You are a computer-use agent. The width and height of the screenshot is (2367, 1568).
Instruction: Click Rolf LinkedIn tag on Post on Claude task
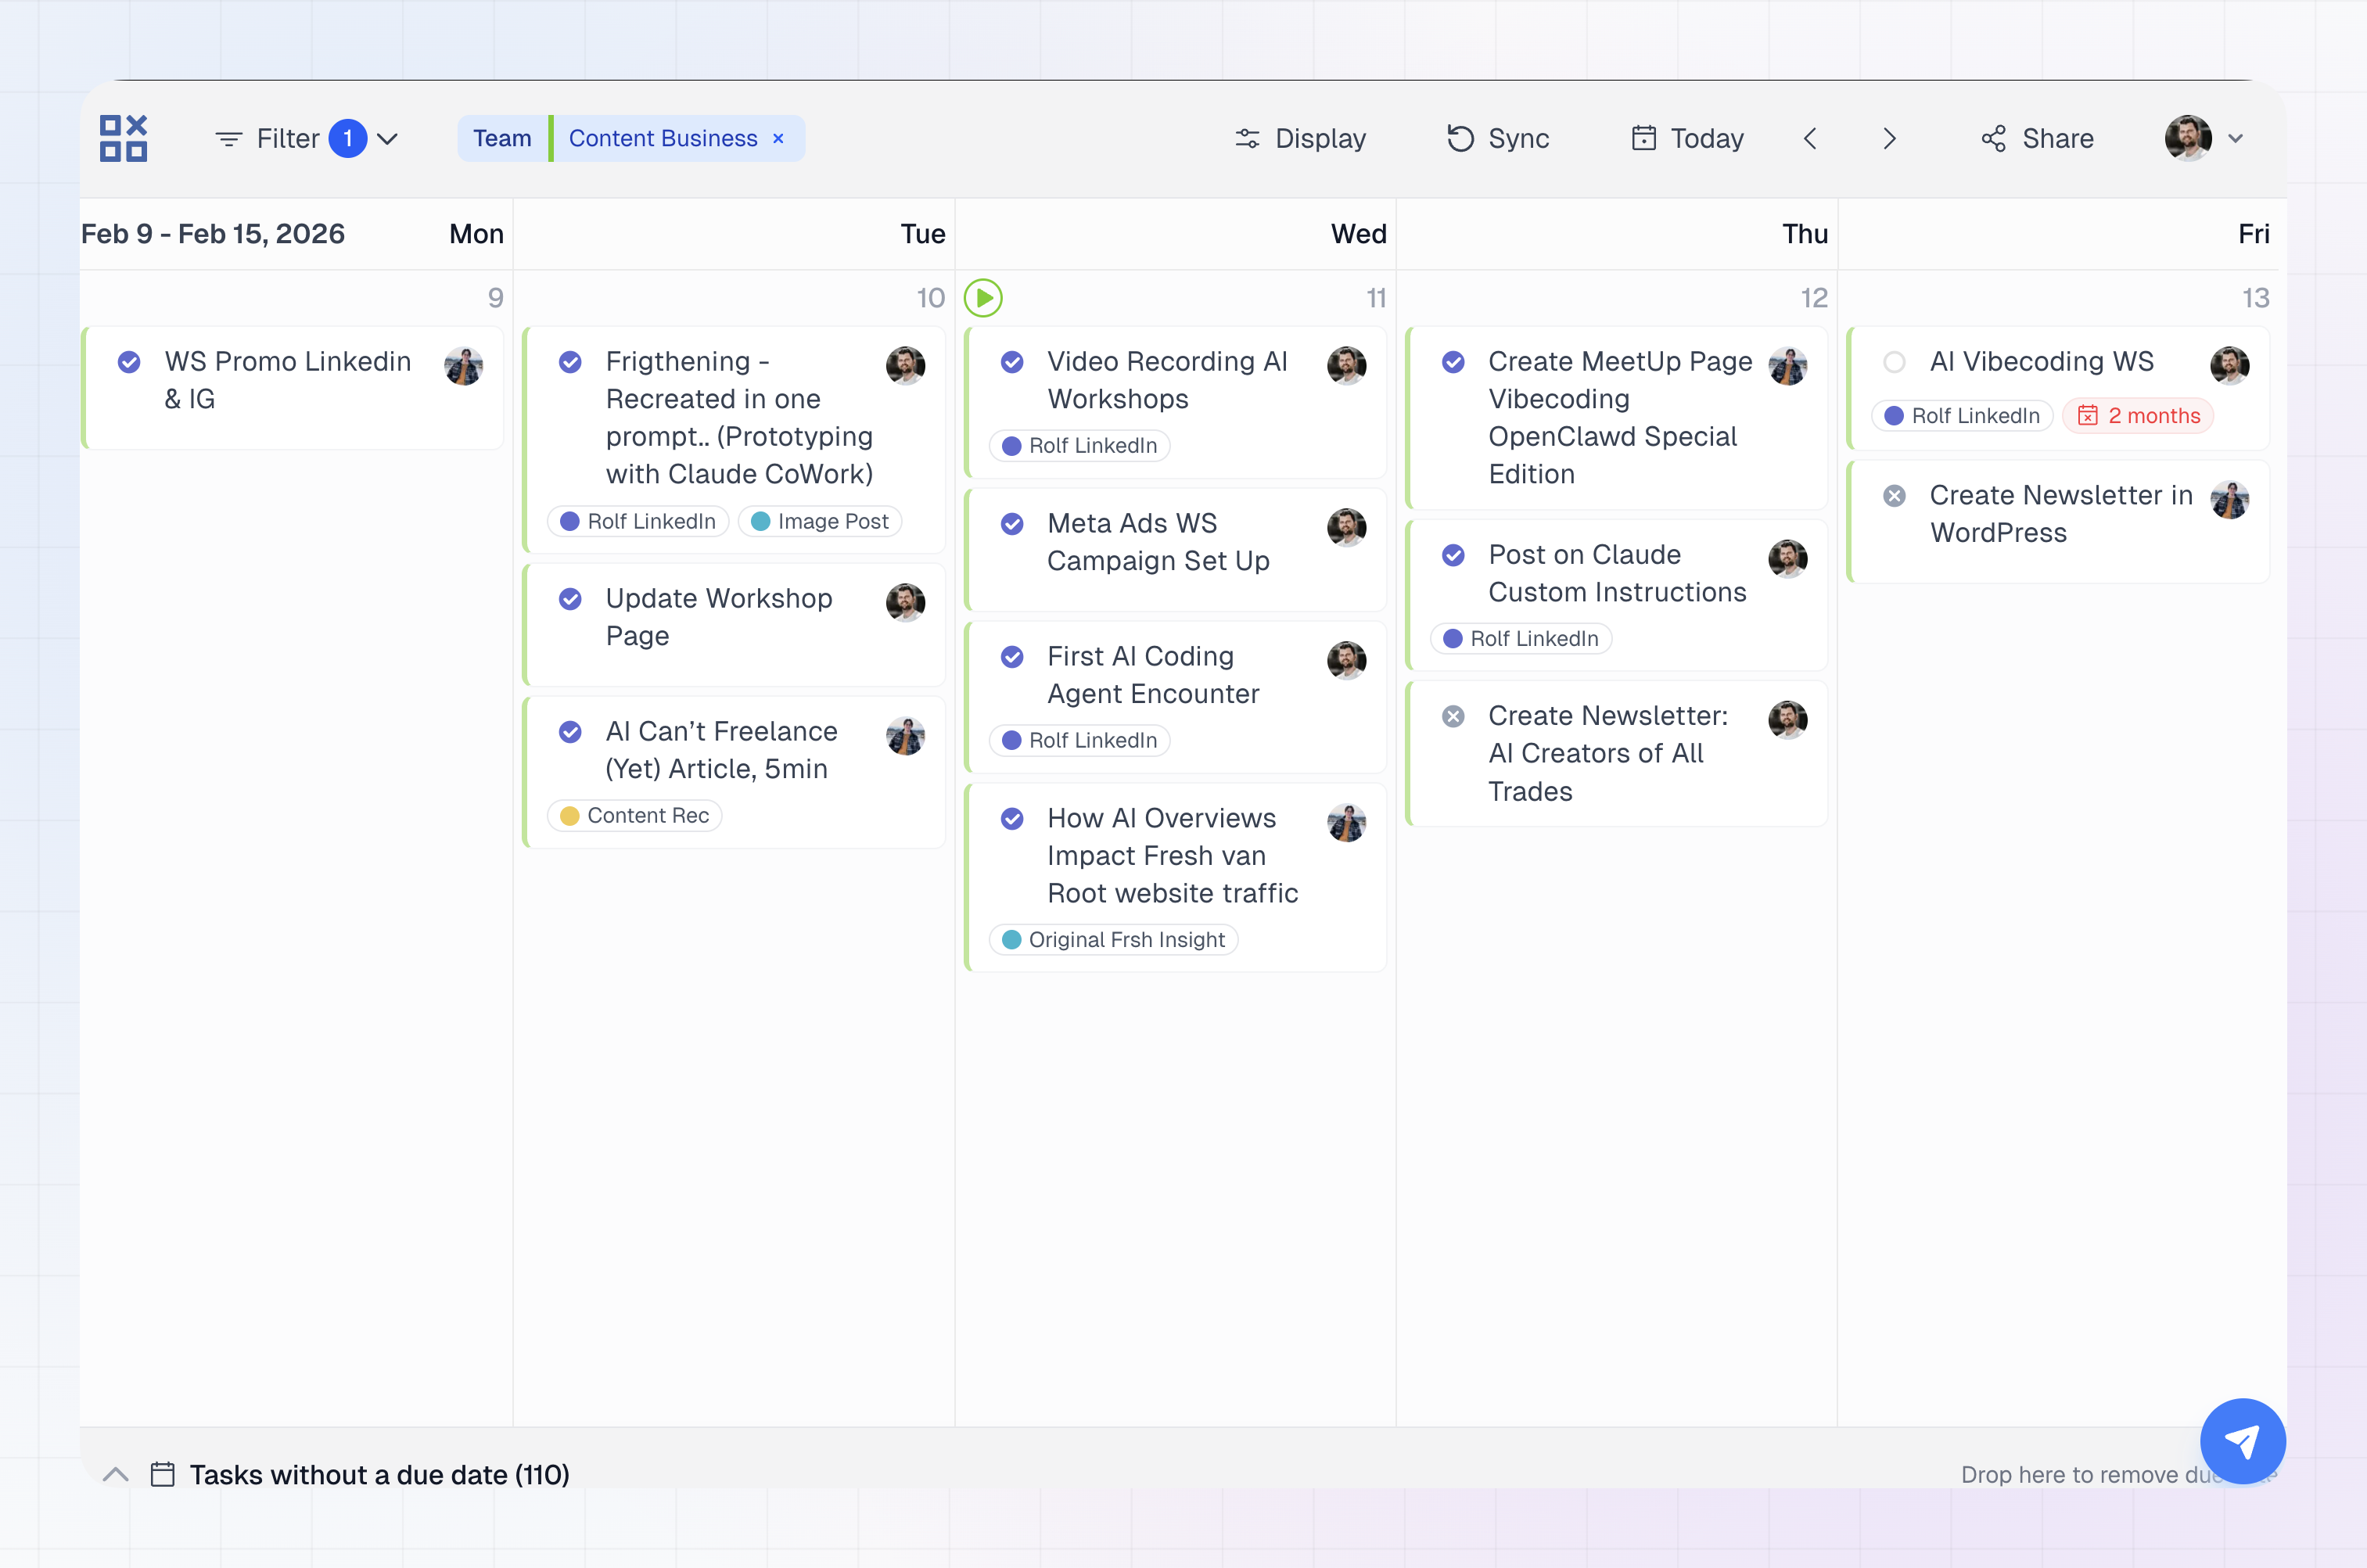click(x=1521, y=639)
